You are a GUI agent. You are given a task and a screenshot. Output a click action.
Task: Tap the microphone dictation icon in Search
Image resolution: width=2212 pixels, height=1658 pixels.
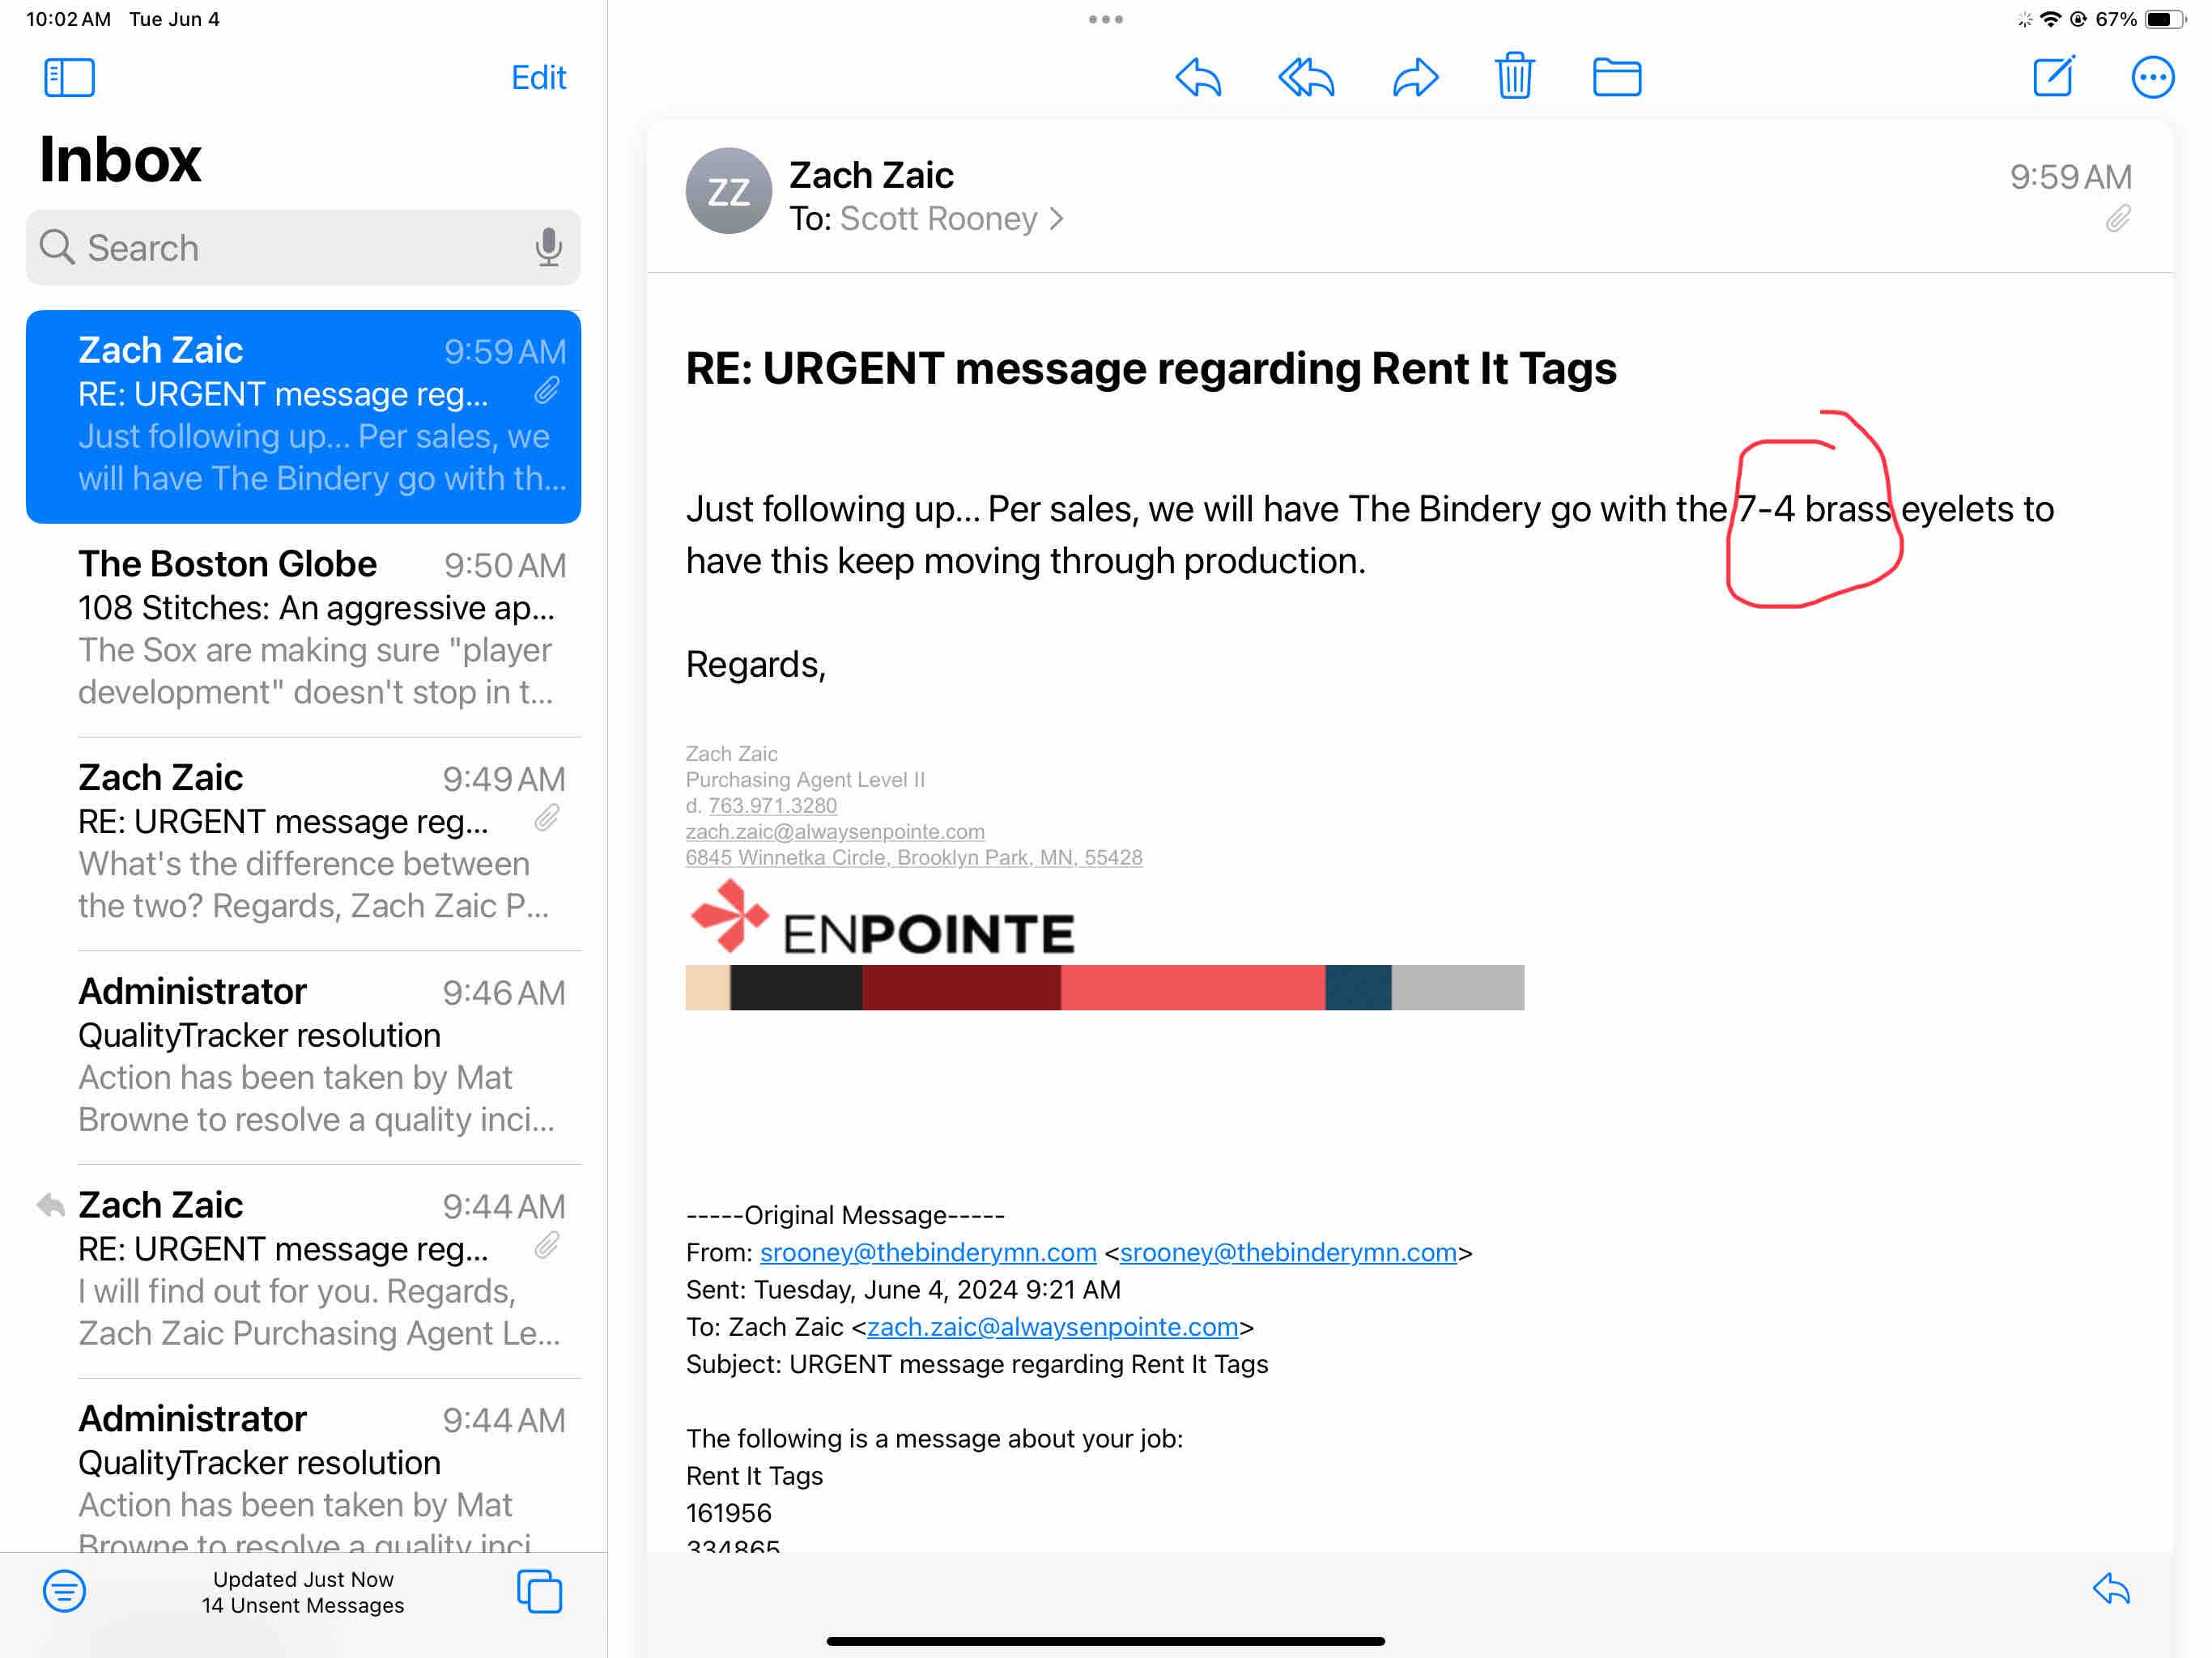point(548,247)
